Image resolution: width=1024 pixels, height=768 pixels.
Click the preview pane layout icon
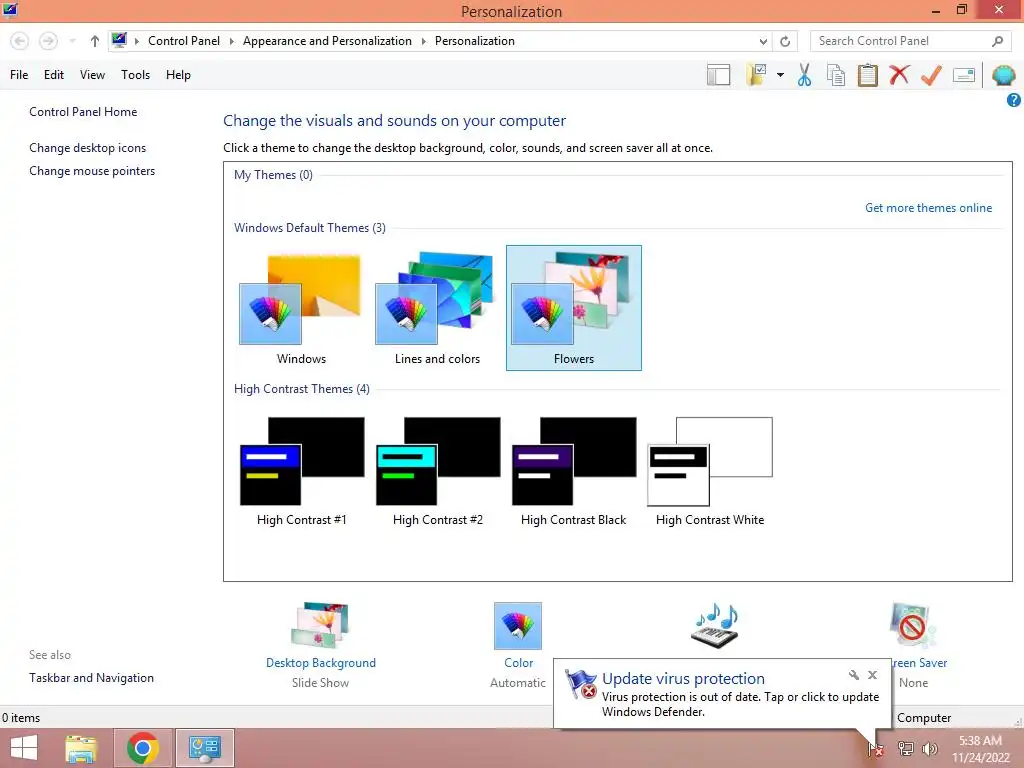[x=718, y=75]
